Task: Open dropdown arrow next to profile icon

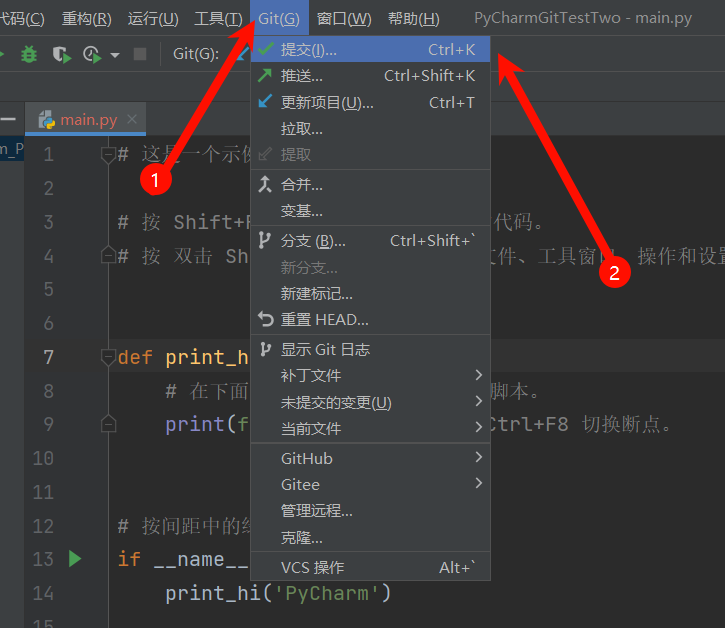Action: click(115, 55)
